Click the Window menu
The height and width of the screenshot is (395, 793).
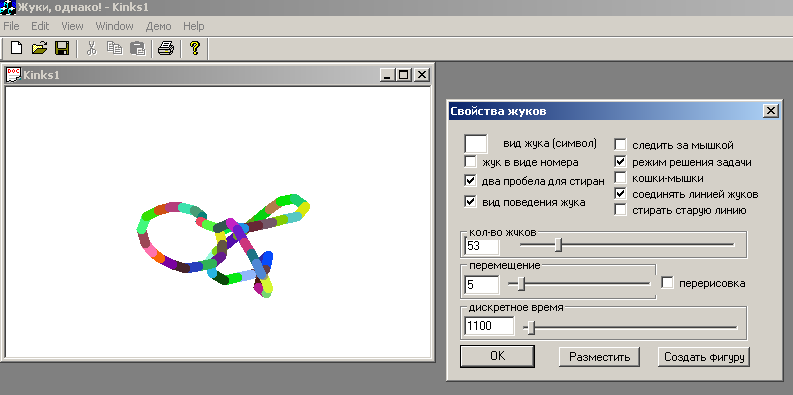point(114,26)
